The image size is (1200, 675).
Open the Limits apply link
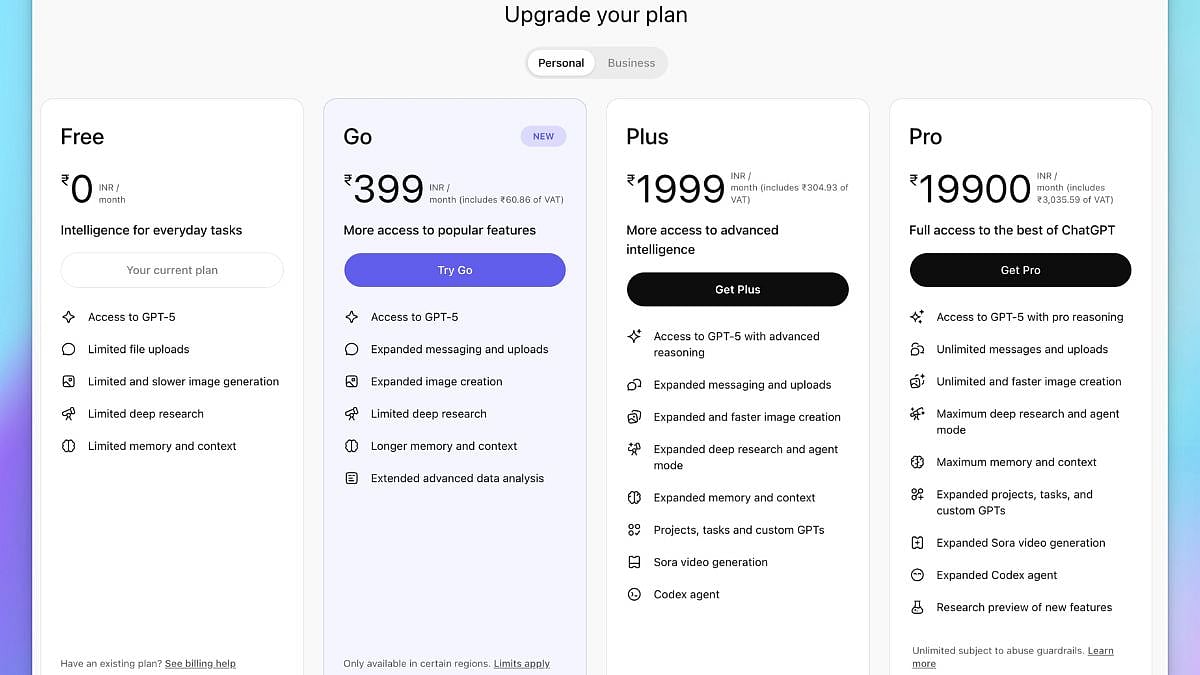[521, 663]
